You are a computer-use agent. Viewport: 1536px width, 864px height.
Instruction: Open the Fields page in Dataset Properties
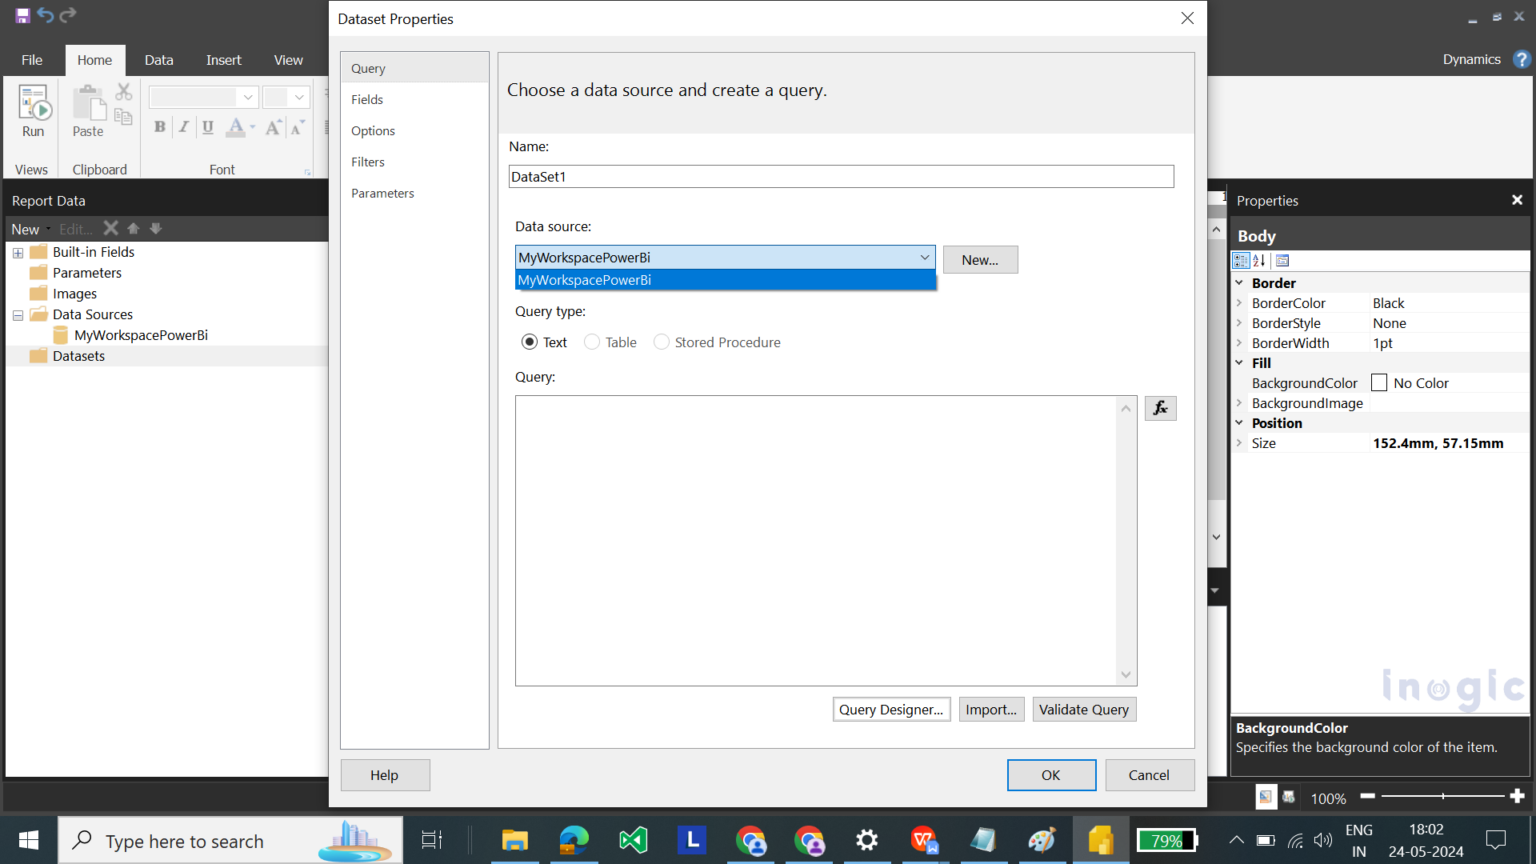366,99
